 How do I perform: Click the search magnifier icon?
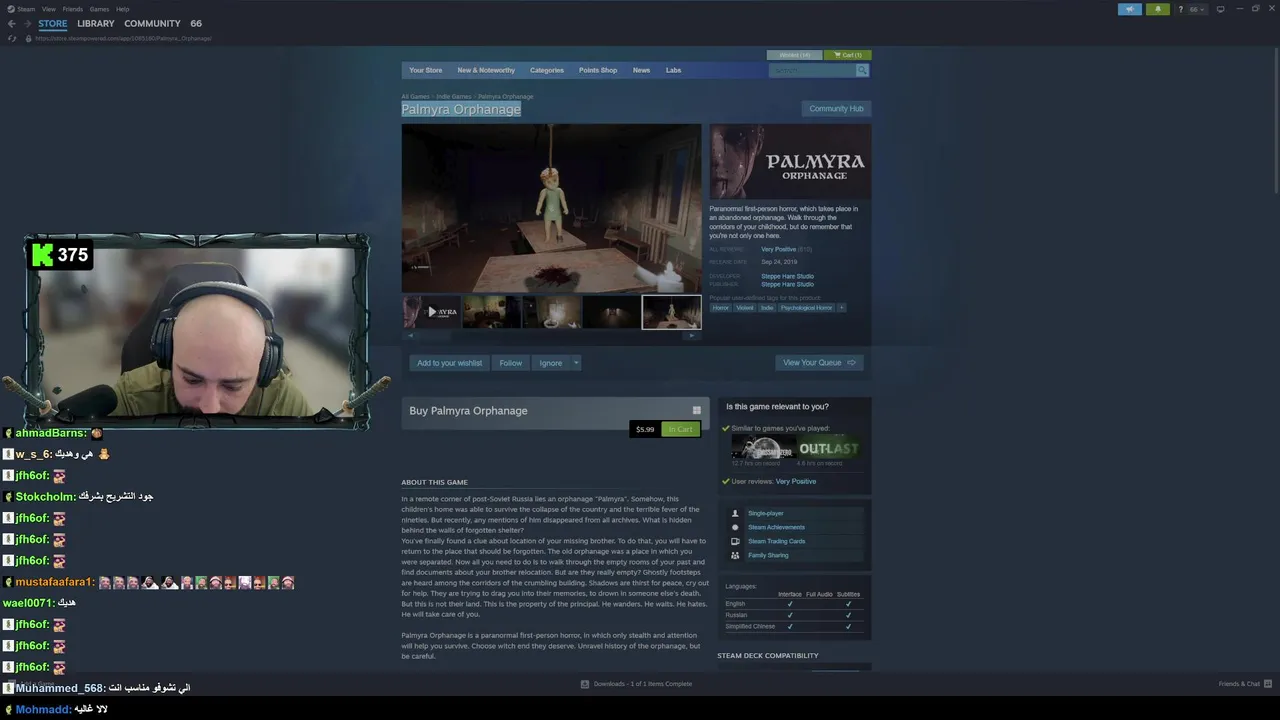tap(862, 70)
